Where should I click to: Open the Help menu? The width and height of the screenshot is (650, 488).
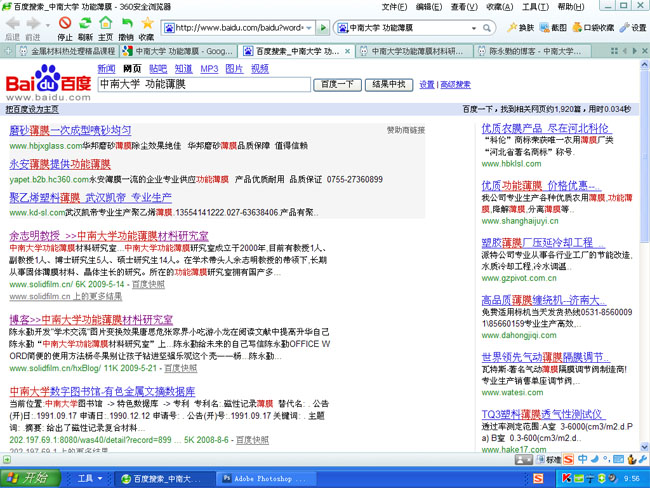point(571,7)
